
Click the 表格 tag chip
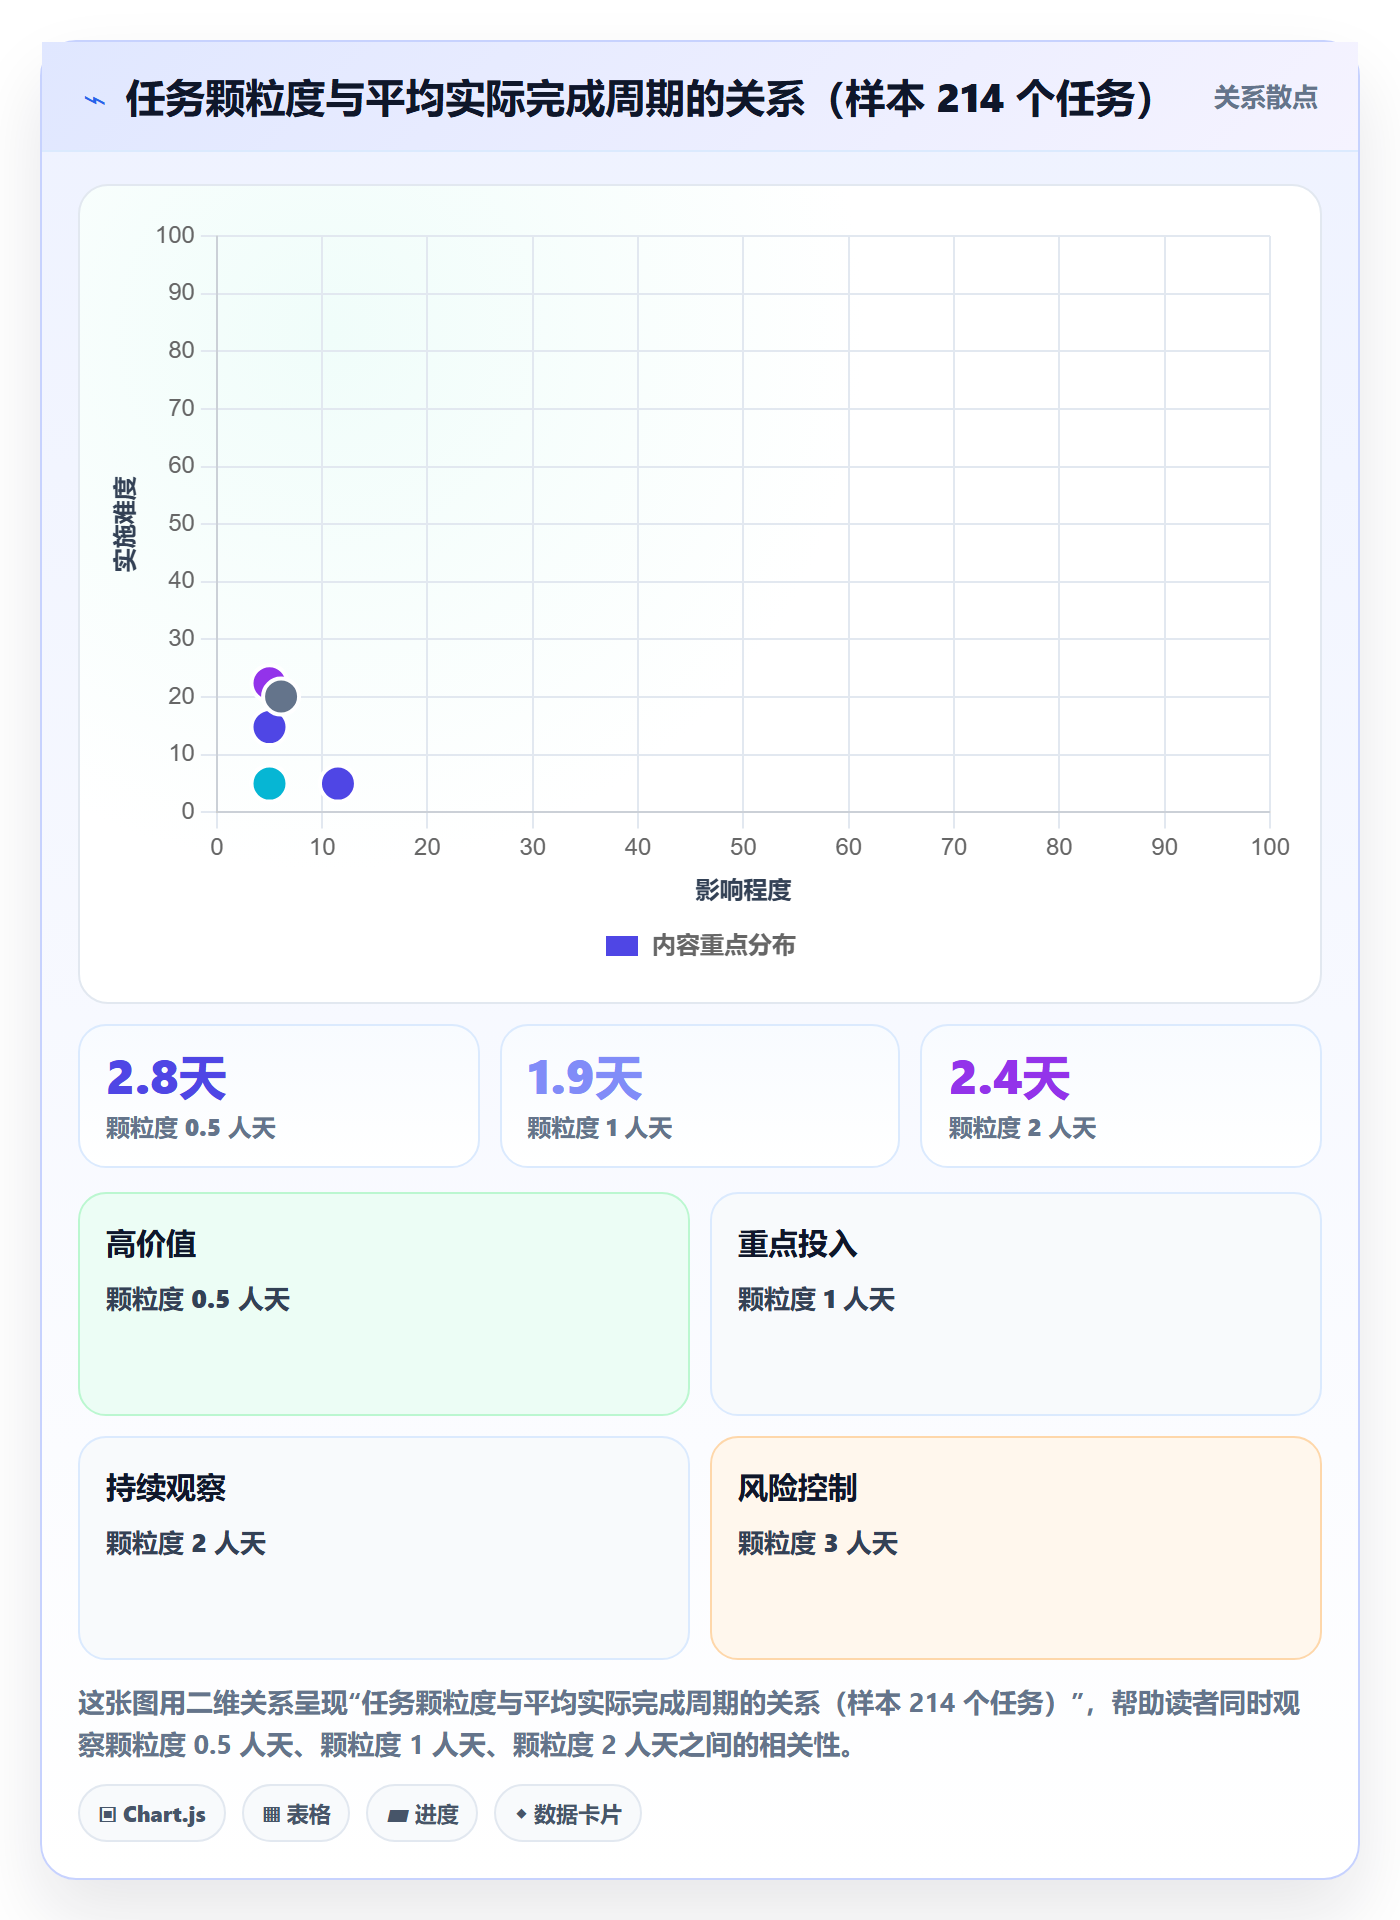point(296,1814)
